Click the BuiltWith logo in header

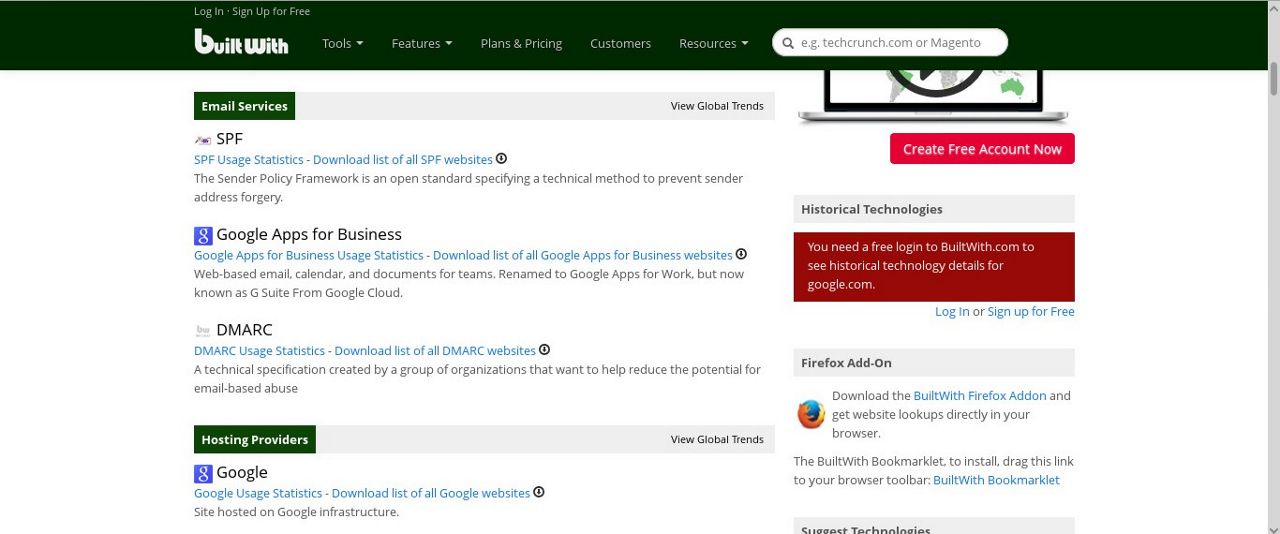pyautogui.click(x=241, y=41)
